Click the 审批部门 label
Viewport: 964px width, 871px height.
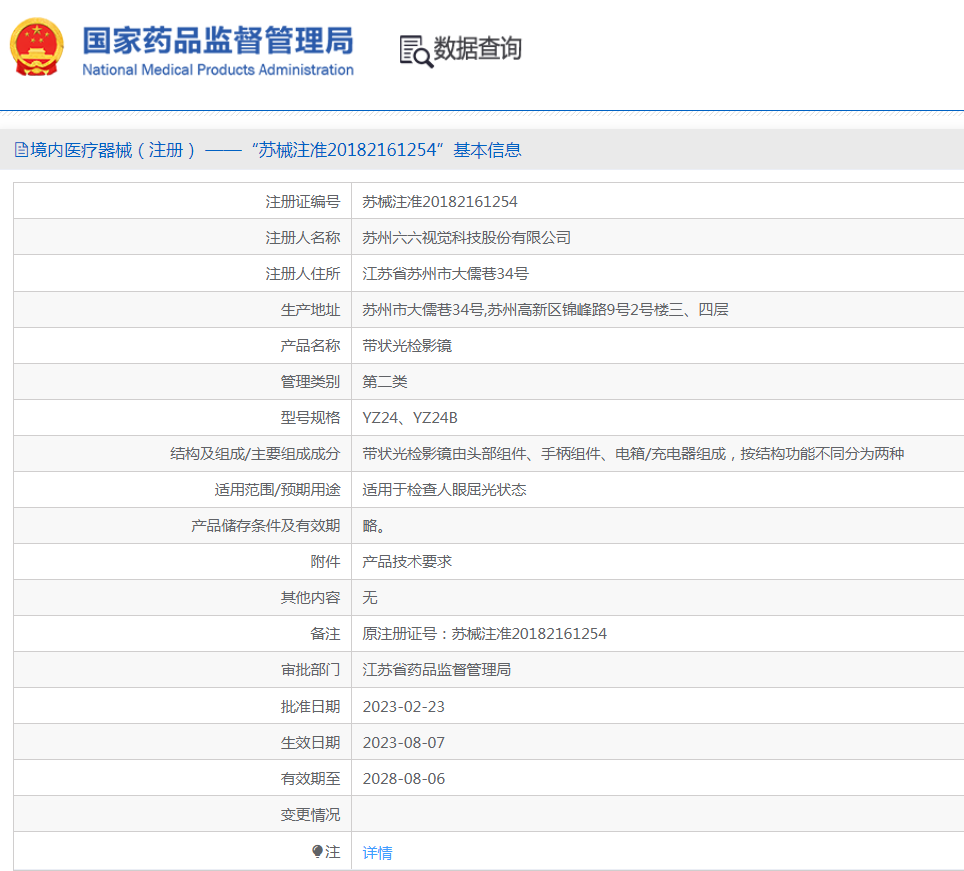point(310,670)
